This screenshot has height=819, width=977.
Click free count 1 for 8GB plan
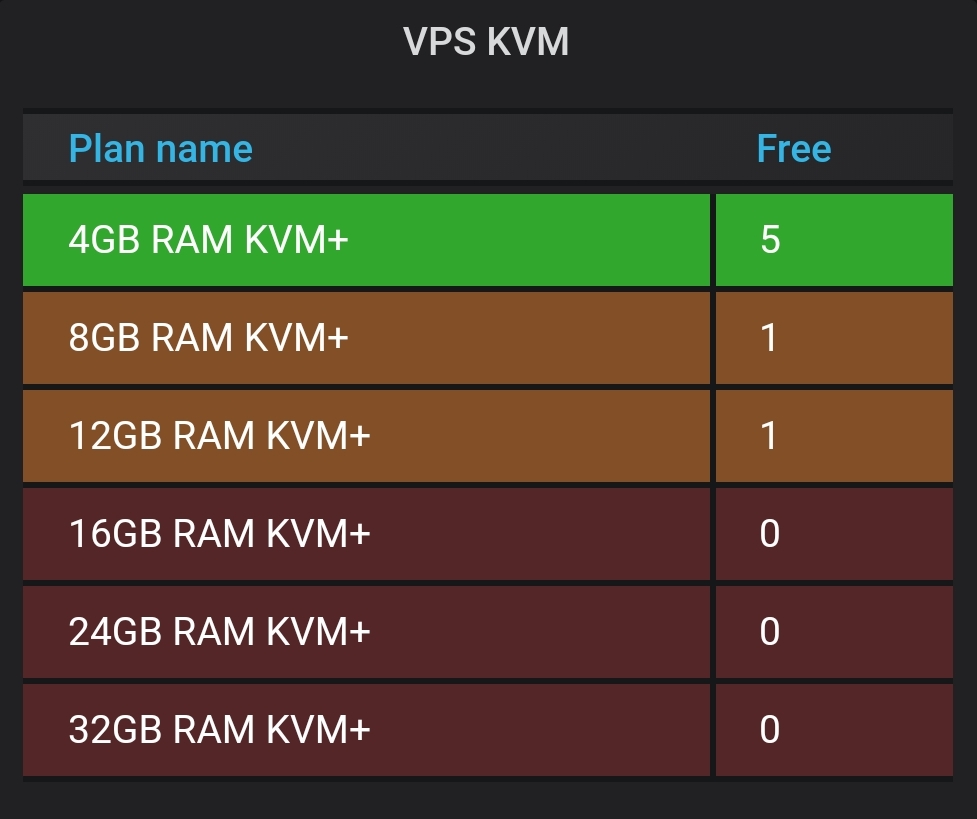pos(769,338)
